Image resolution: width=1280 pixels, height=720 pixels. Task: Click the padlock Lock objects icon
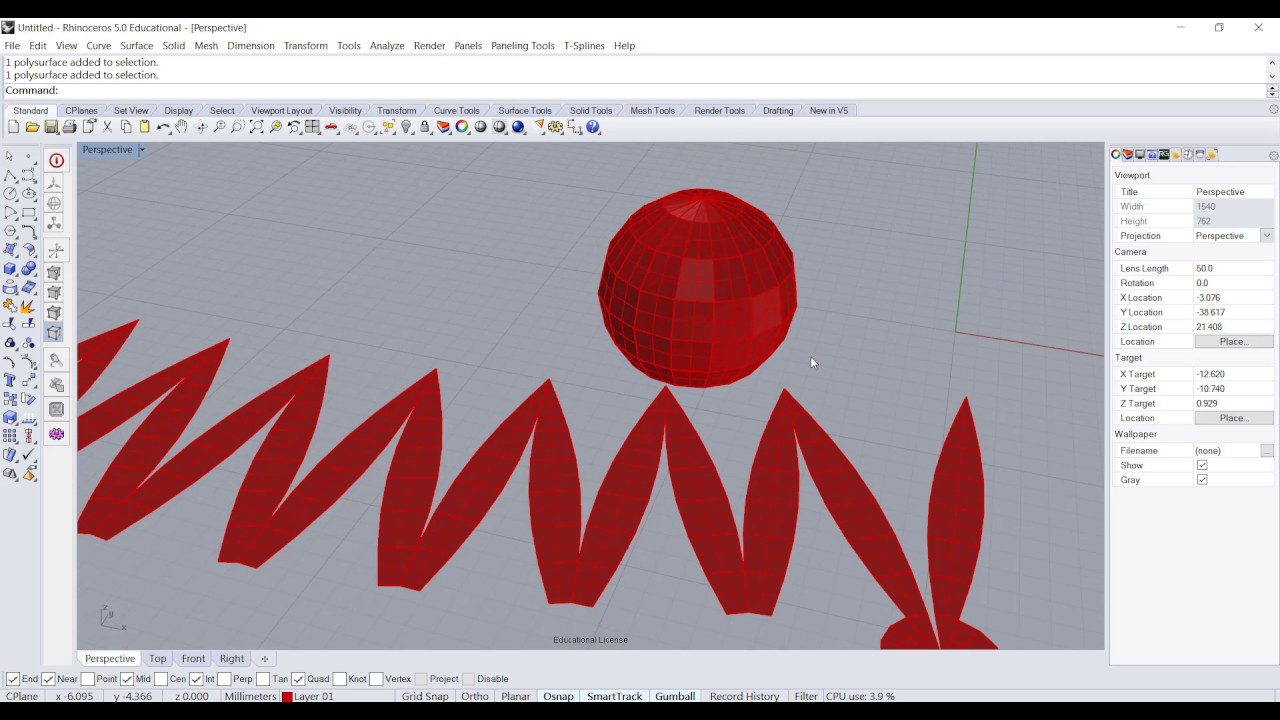(424, 127)
